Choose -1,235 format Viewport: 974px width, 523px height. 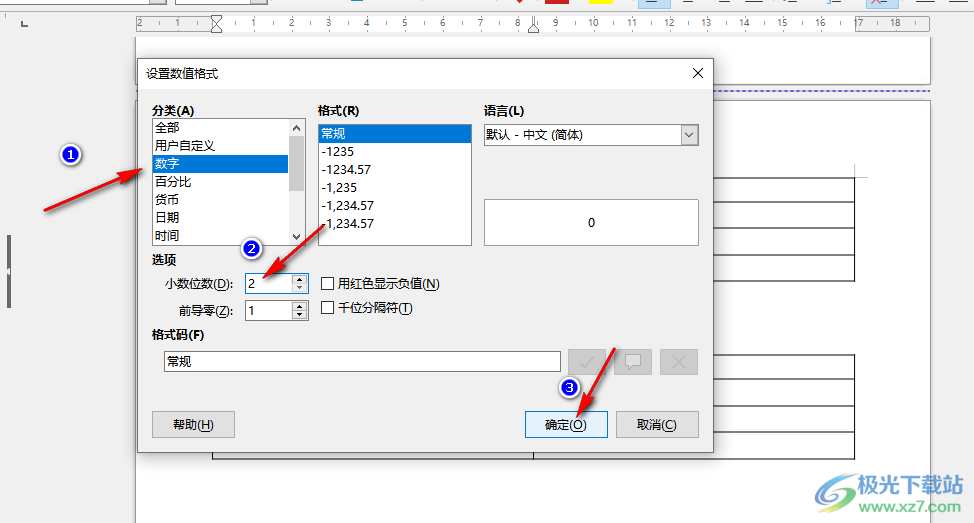pyautogui.click(x=395, y=188)
